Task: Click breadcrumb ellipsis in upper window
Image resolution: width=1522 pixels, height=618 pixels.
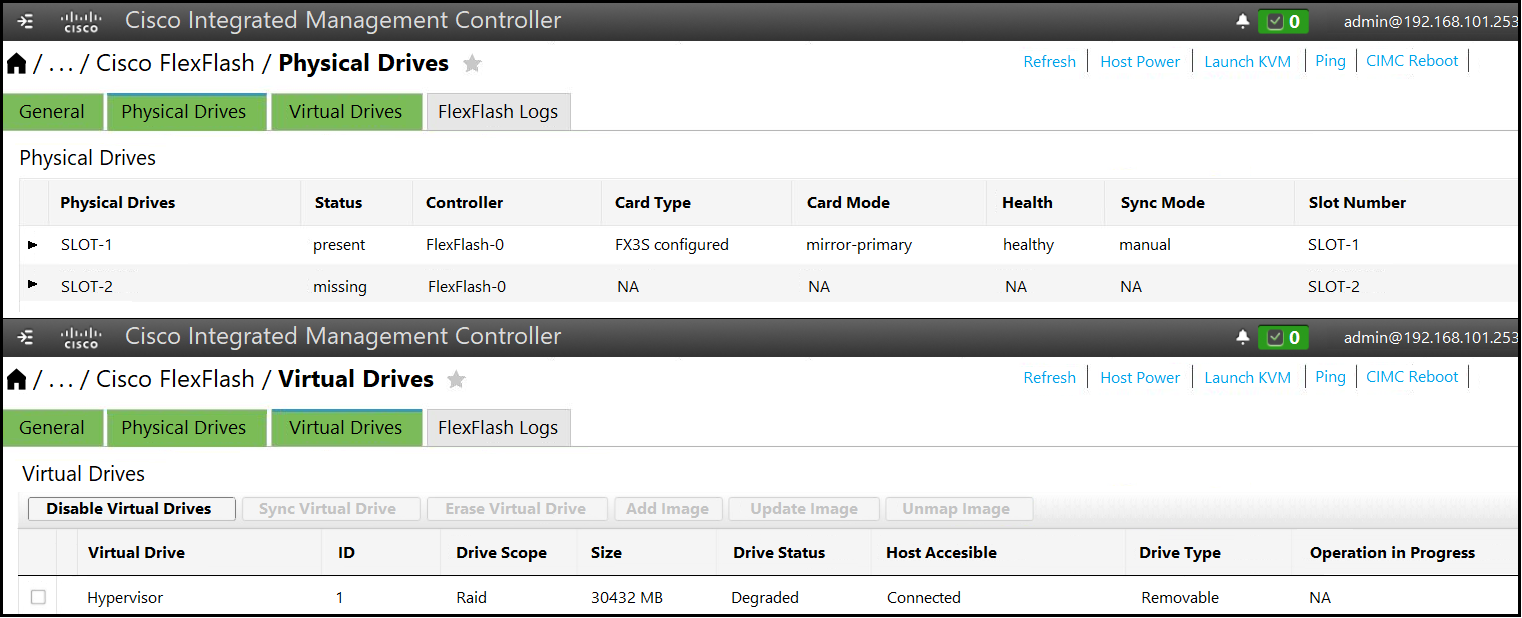Action: click(60, 67)
